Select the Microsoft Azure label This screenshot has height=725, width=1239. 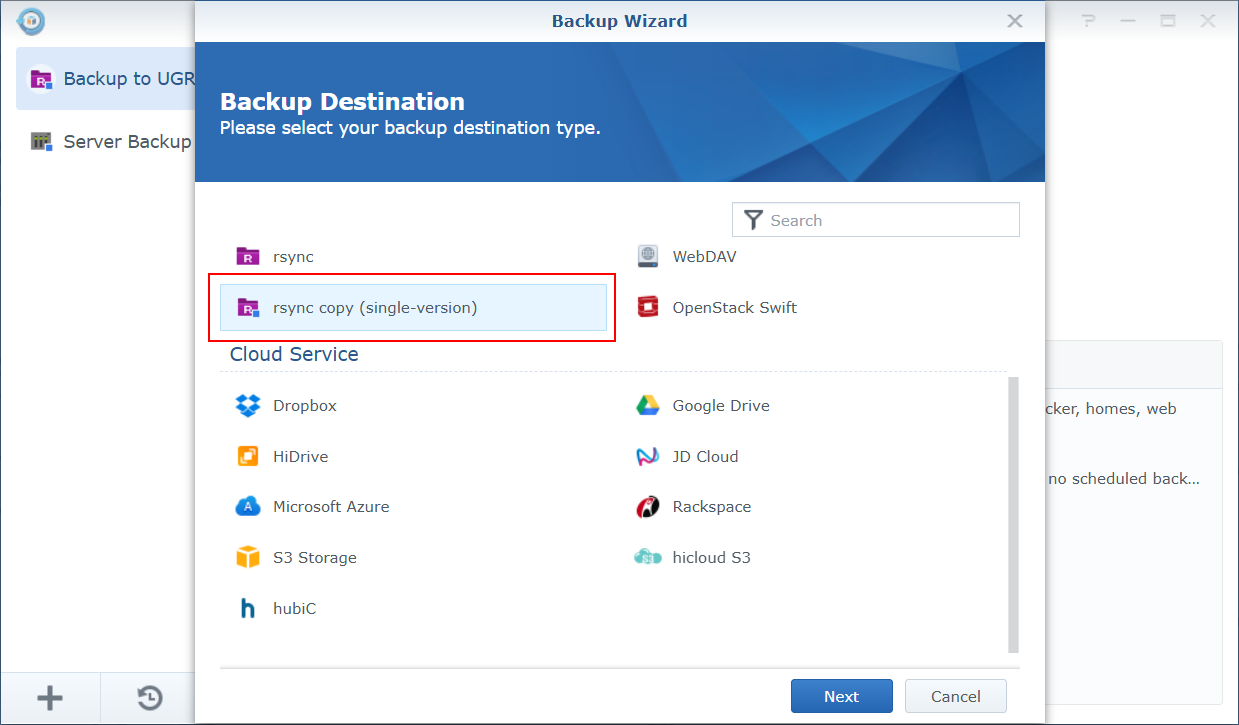pyautogui.click(x=331, y=507)
